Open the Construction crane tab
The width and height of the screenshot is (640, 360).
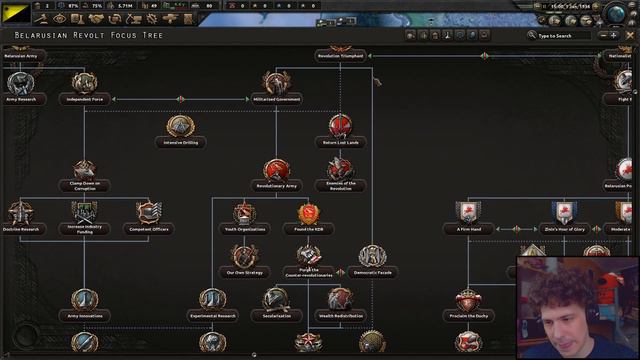(133, 18)
